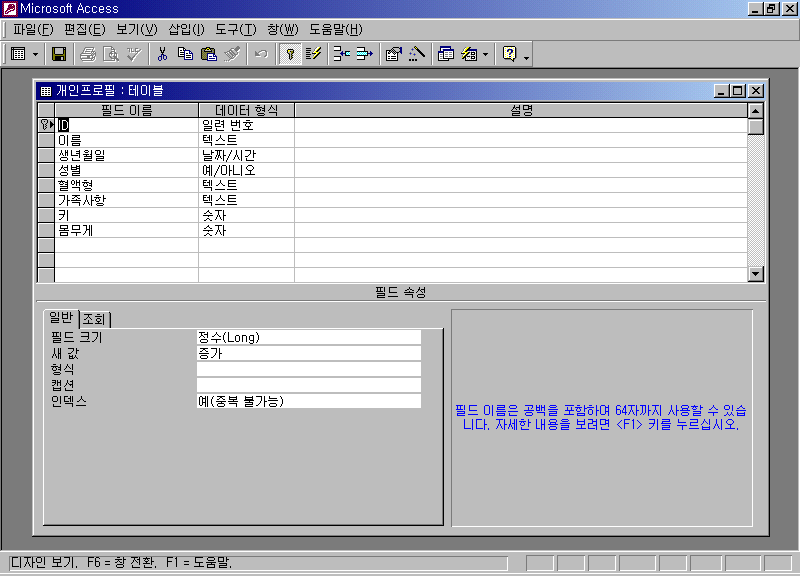Click the Copy toolbar icon
Image resolution: width=800 pixels, height=576 pixels.
pyautogui.click(x=185, y=54)
